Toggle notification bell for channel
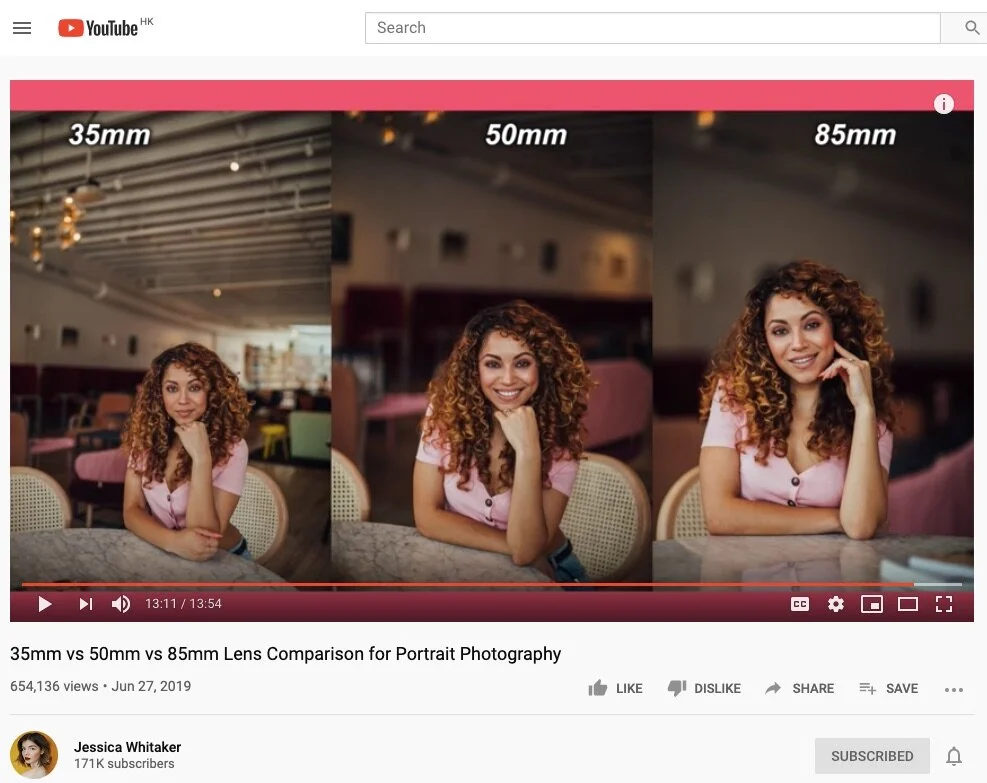 [x=954, y=756]
